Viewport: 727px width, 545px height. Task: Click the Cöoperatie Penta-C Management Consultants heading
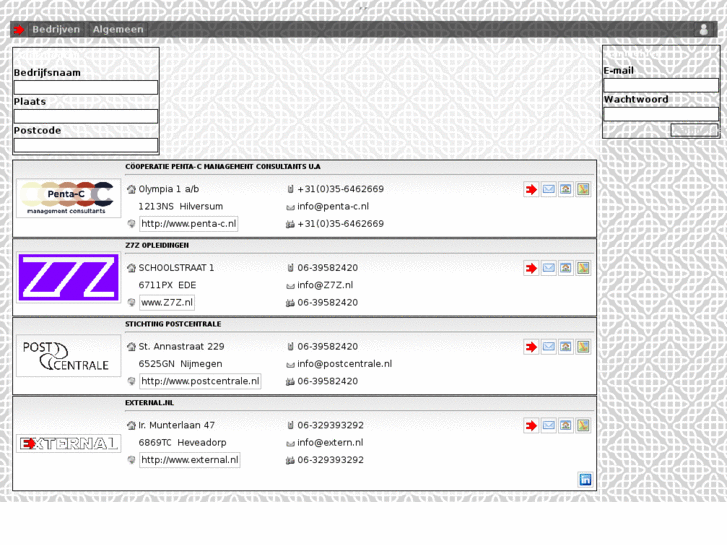click(x=223, y=167)
